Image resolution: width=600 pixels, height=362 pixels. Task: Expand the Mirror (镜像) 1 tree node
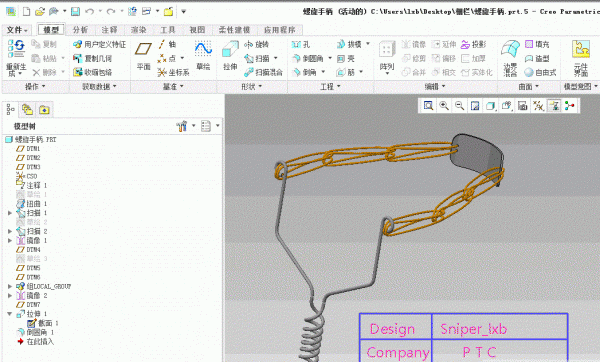coord(10,240)
